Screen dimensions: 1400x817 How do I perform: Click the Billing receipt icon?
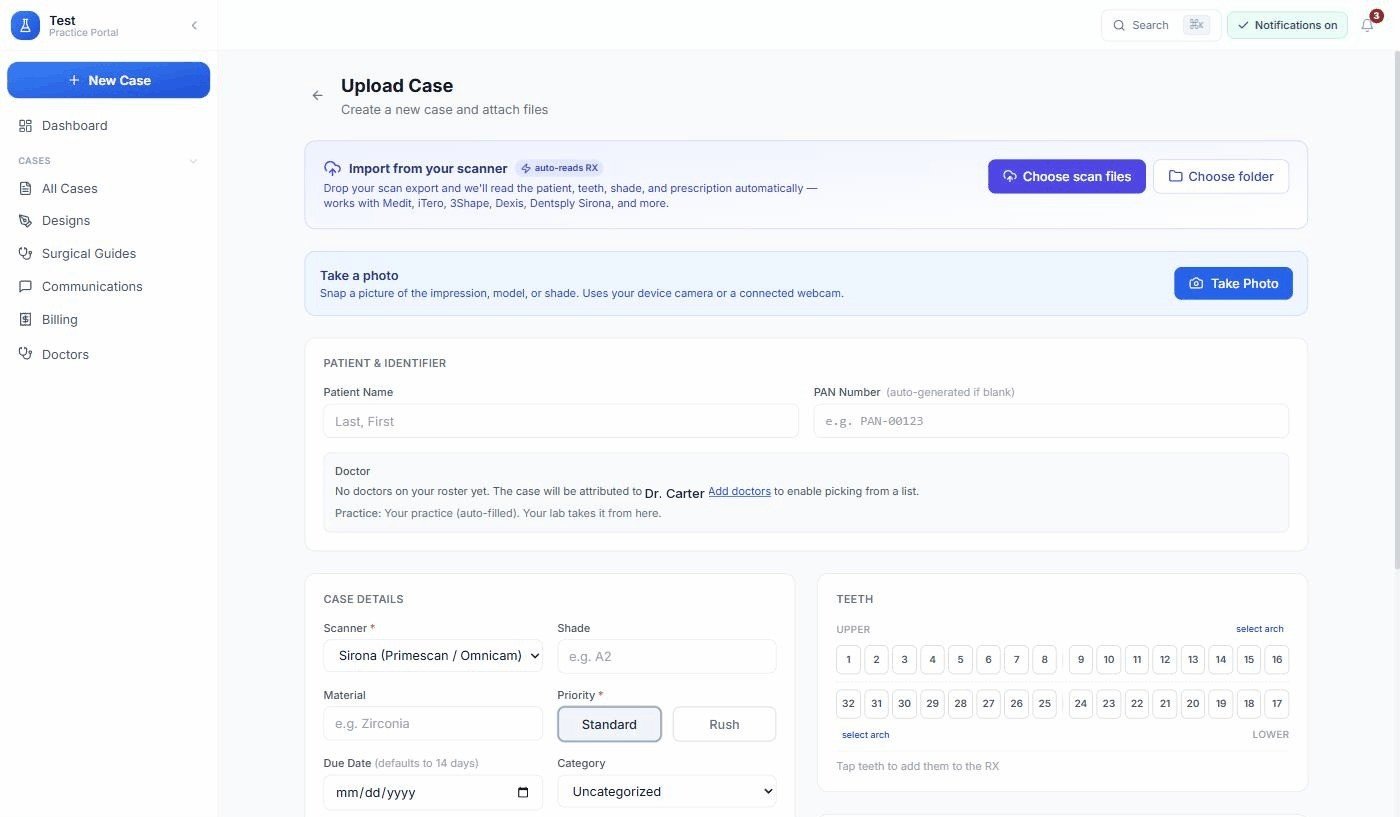point(25,320)
